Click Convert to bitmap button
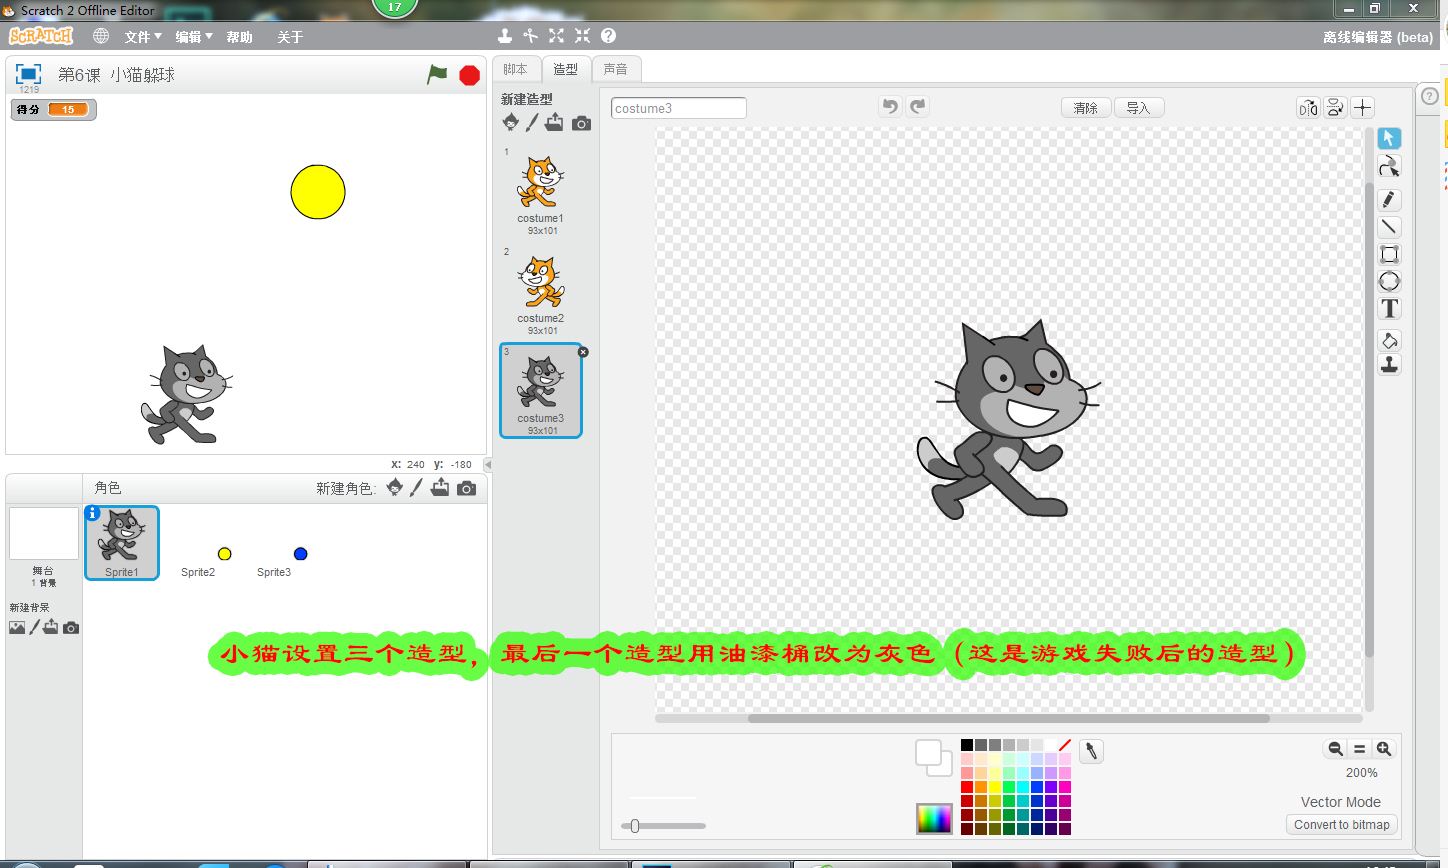The width and height of the screenshot is (1448, 868). point(1342,825)
